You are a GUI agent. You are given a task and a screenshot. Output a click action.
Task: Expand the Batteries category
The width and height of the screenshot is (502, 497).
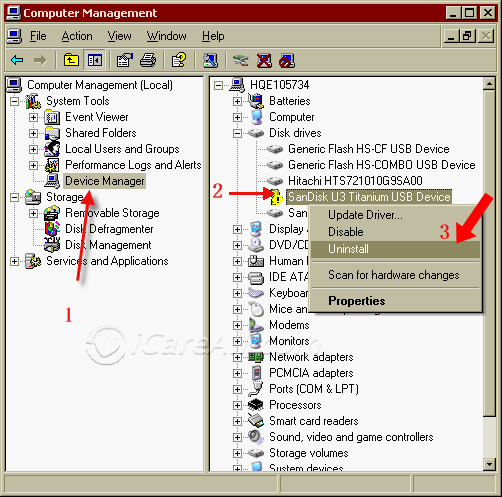point(237,101)
